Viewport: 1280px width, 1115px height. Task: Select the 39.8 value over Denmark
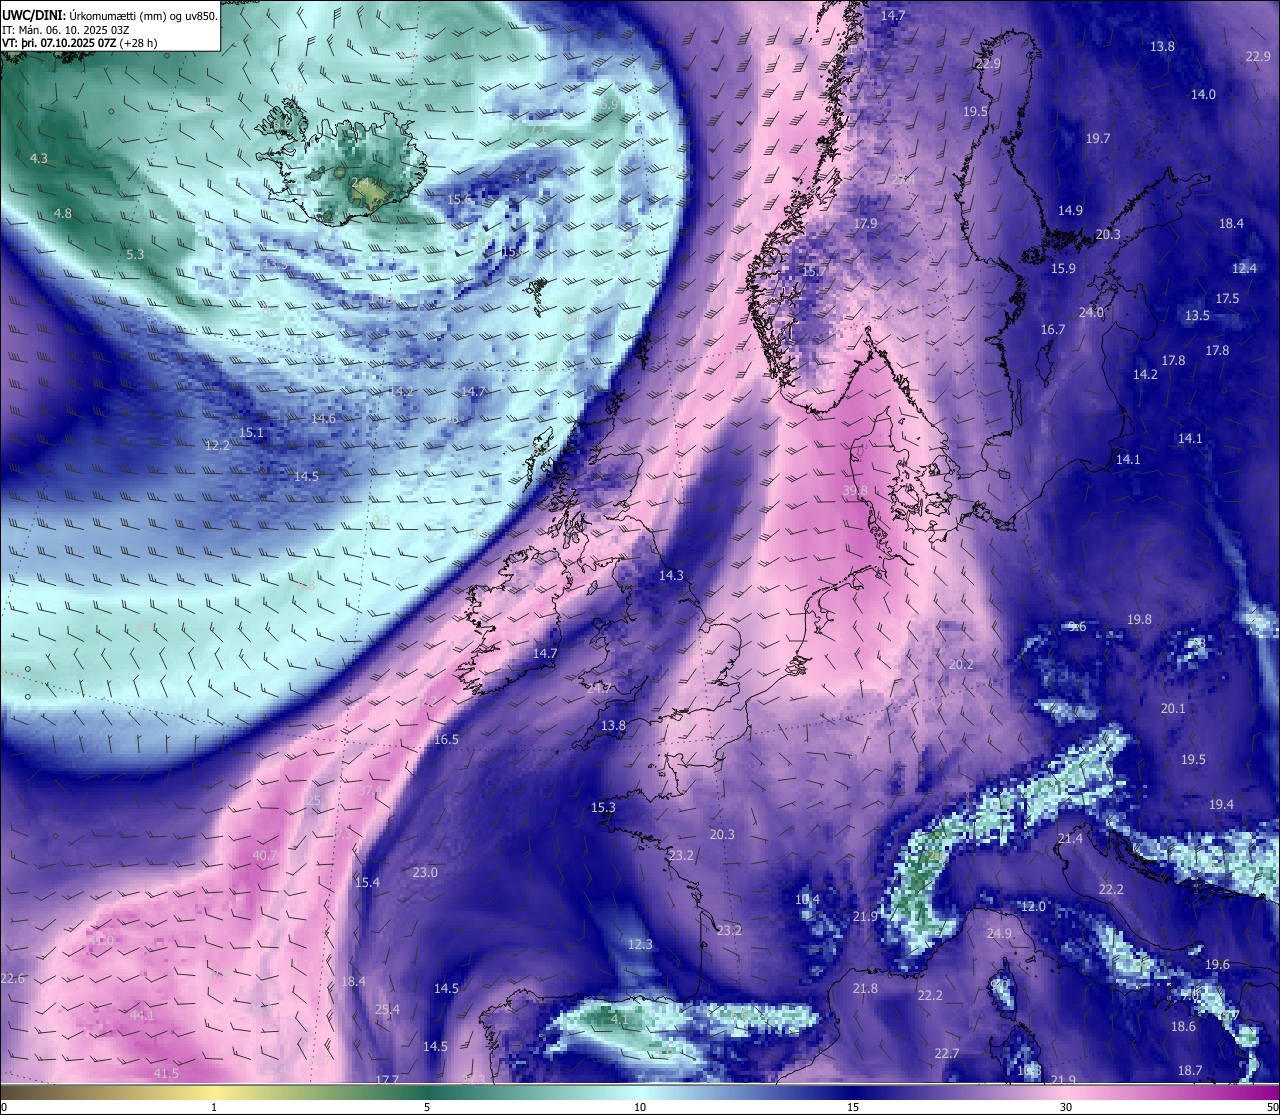coord(855,490)
